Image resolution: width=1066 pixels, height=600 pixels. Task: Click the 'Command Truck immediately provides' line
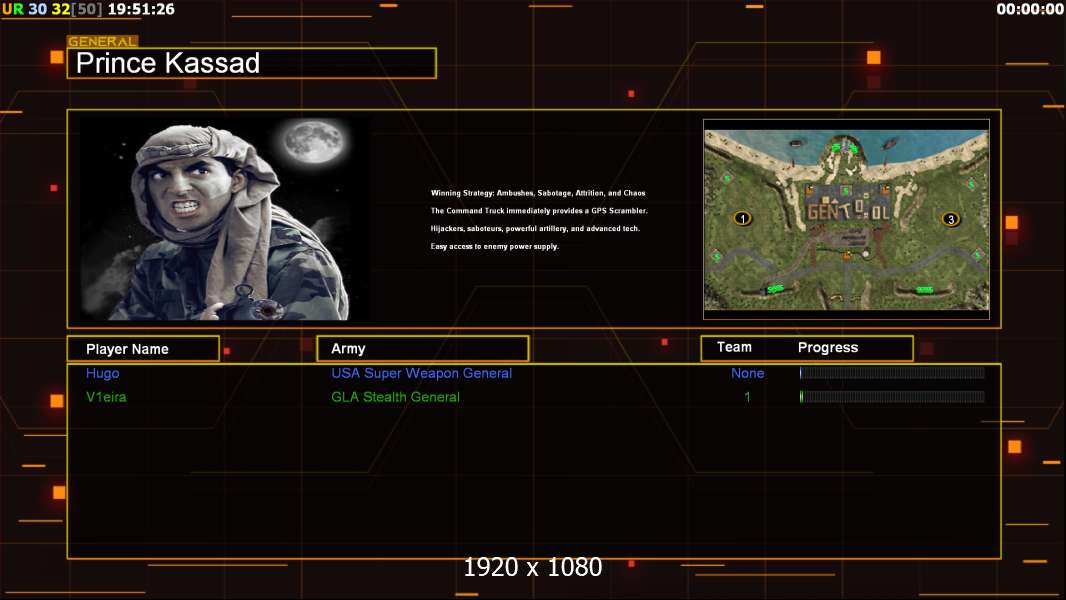[x=539, y=211]
